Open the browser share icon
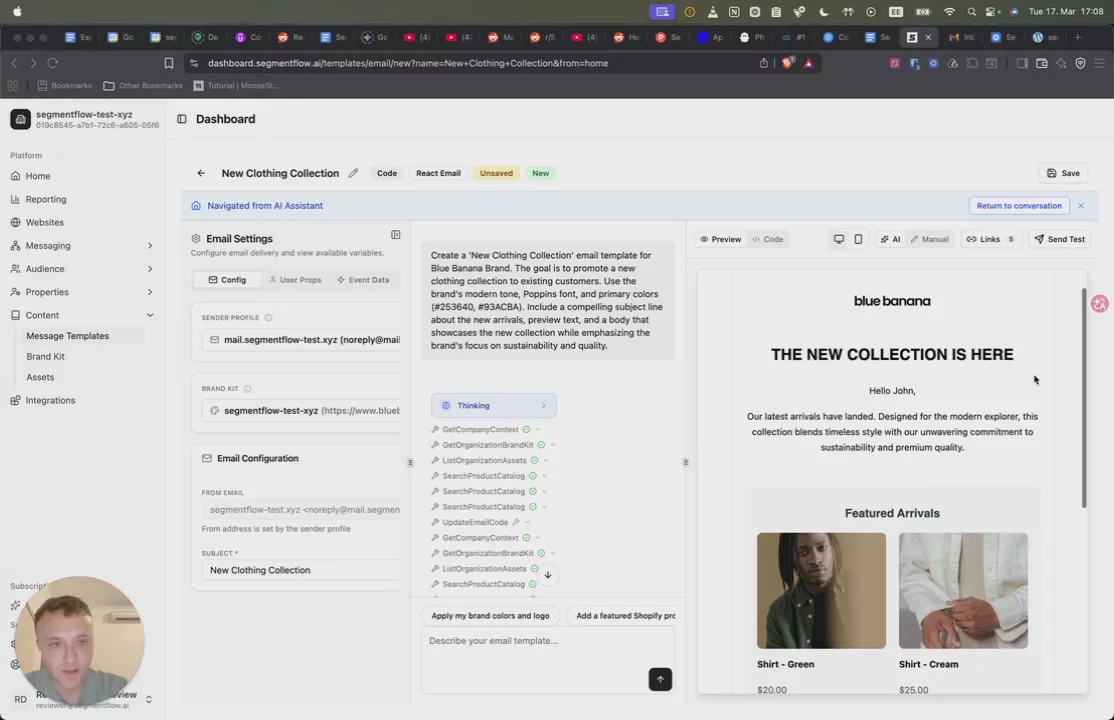1114x720 pixels. coord(764,63)
